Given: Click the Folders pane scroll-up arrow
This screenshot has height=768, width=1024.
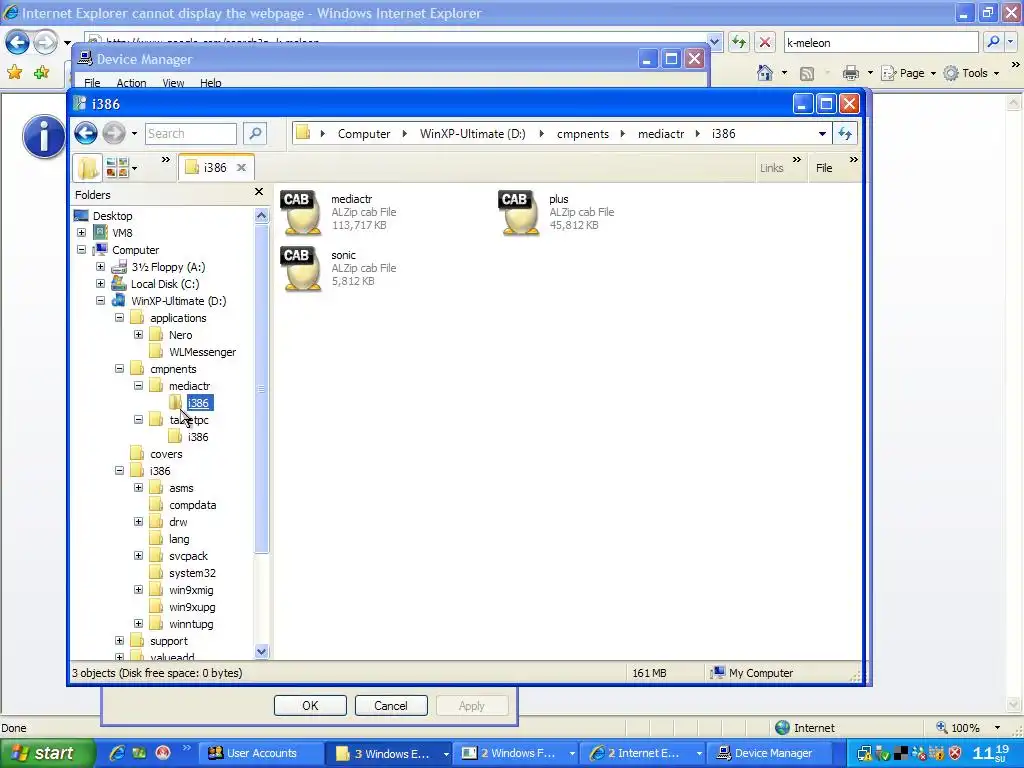Looking at the screenshot, I should coord(261,216).
